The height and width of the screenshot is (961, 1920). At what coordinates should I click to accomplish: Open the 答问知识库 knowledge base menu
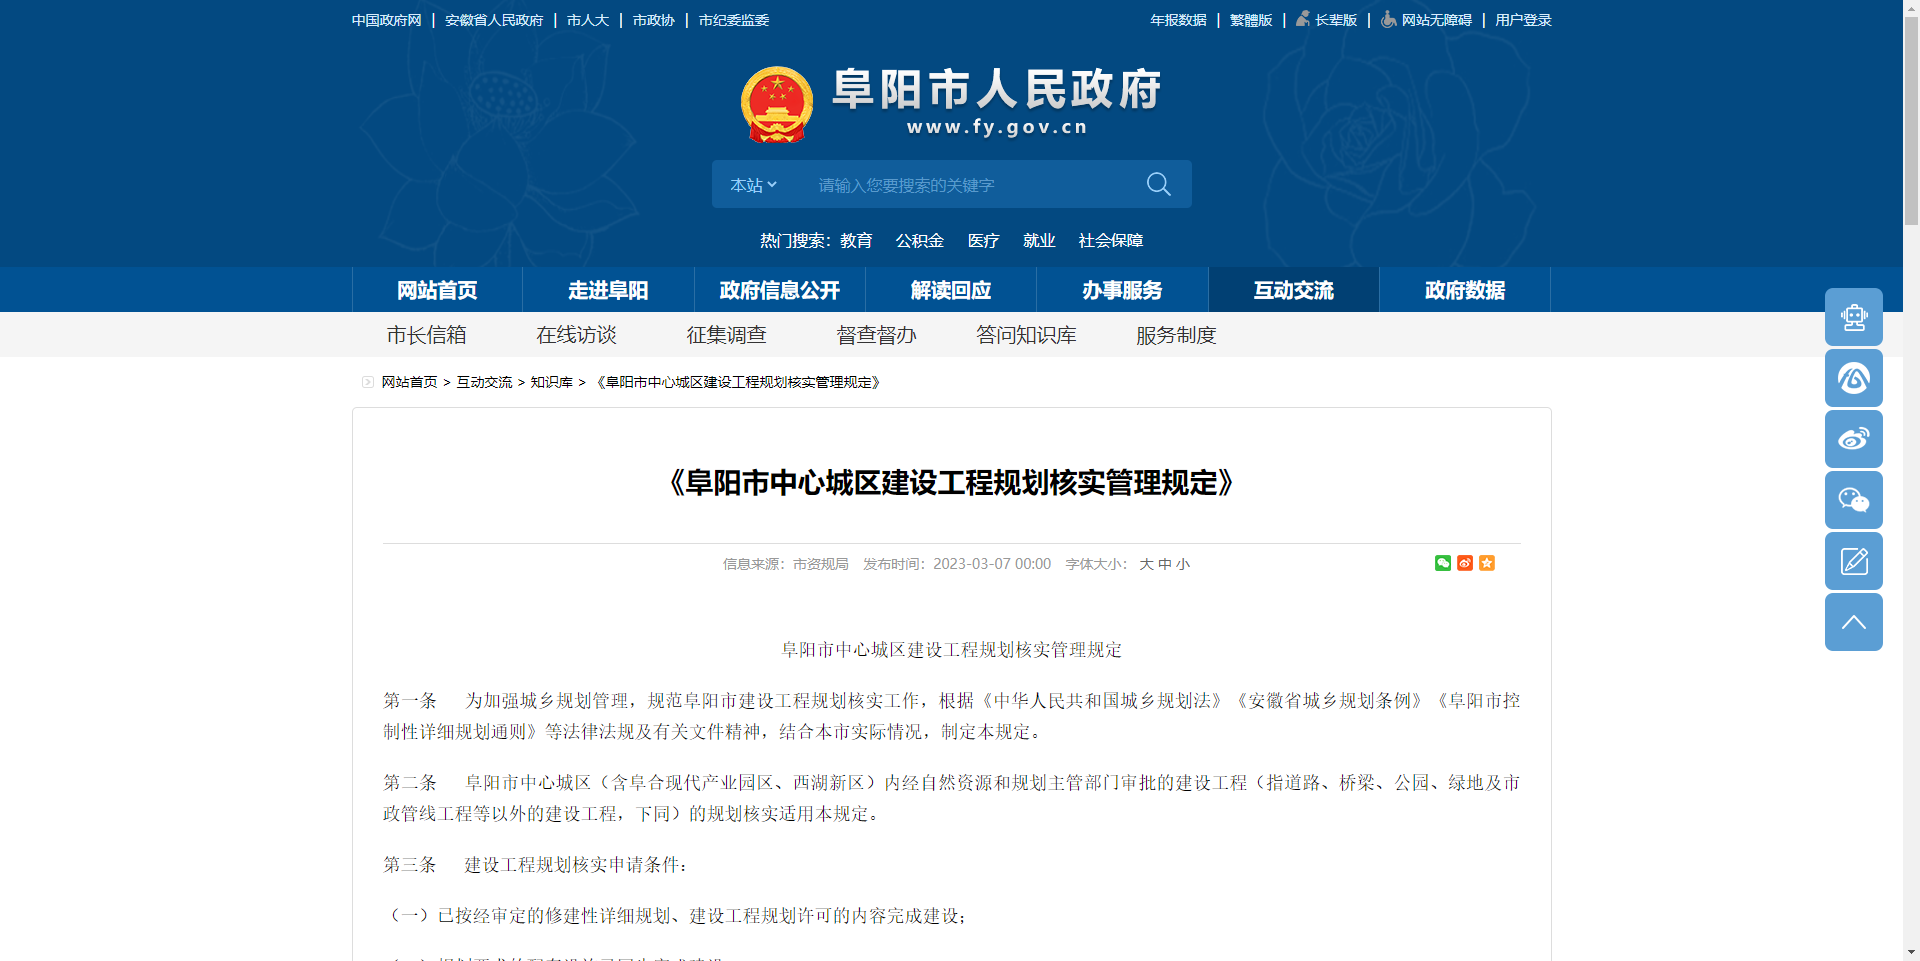click(x=1026, y=334)
